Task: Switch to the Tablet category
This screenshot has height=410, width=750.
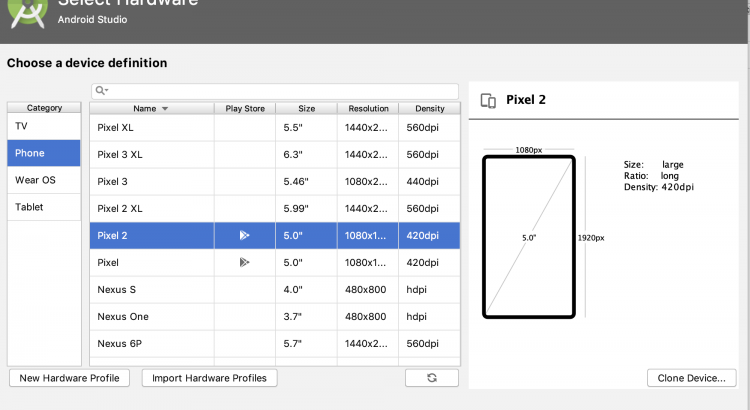Action: 44,207
